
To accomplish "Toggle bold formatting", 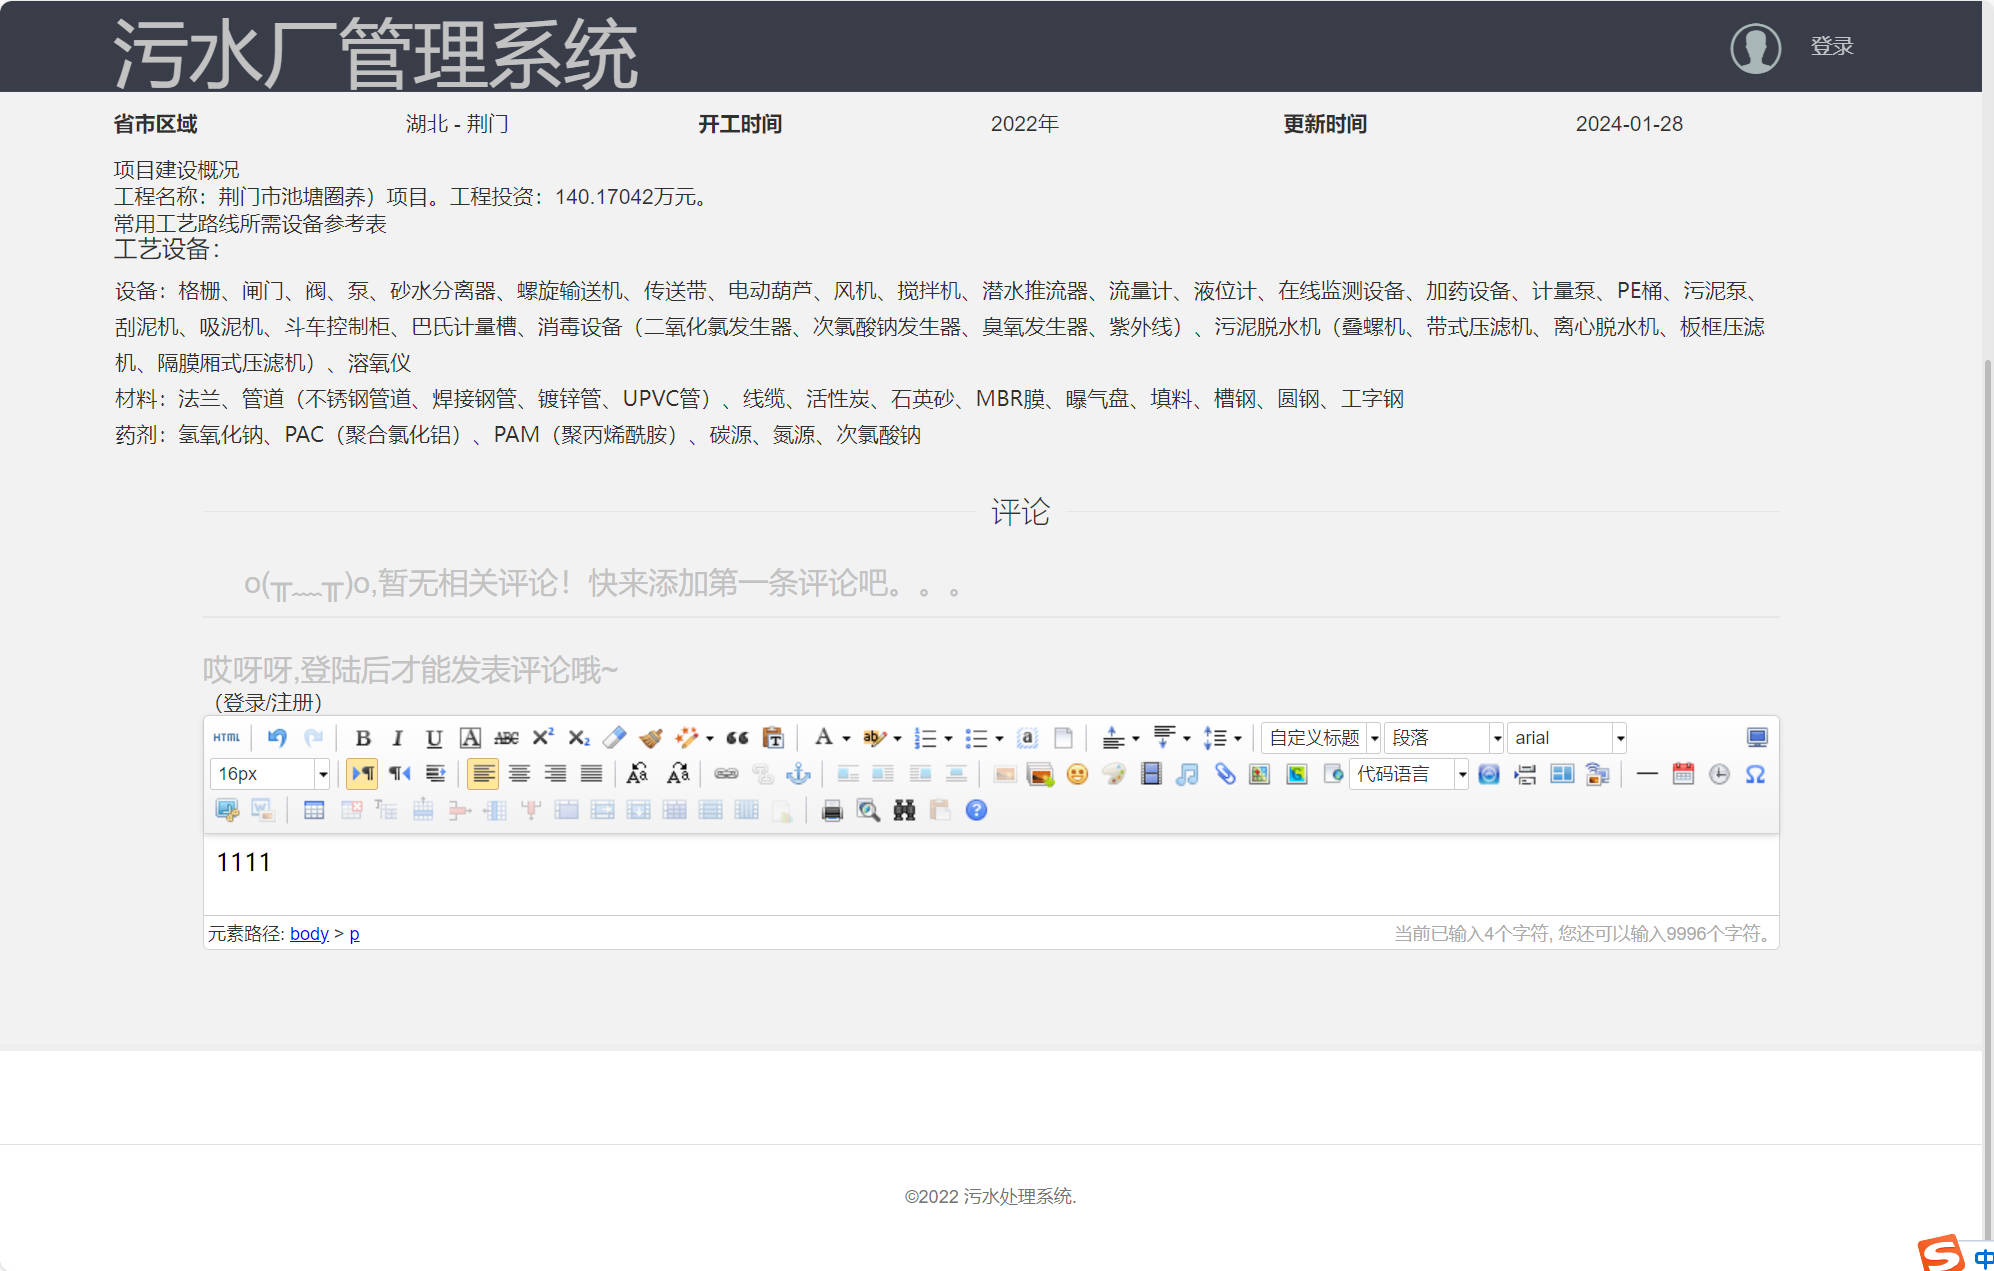I will point(364,737).
